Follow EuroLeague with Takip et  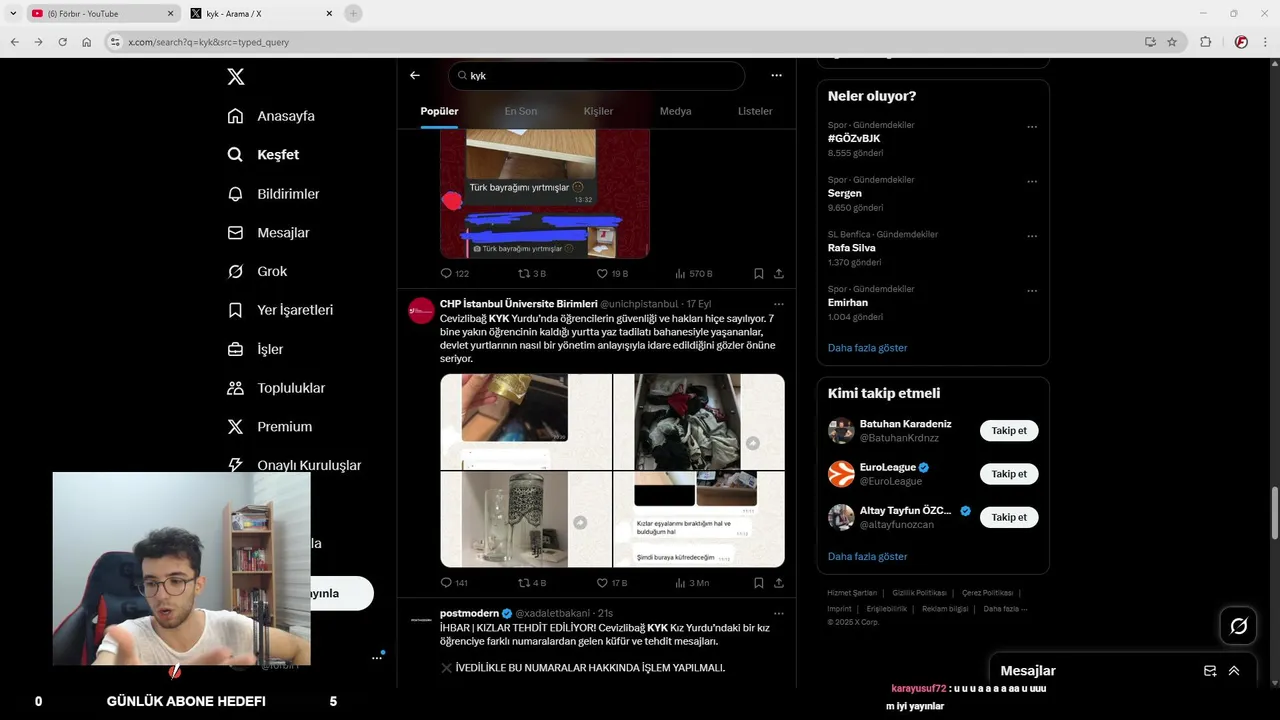1009,474
